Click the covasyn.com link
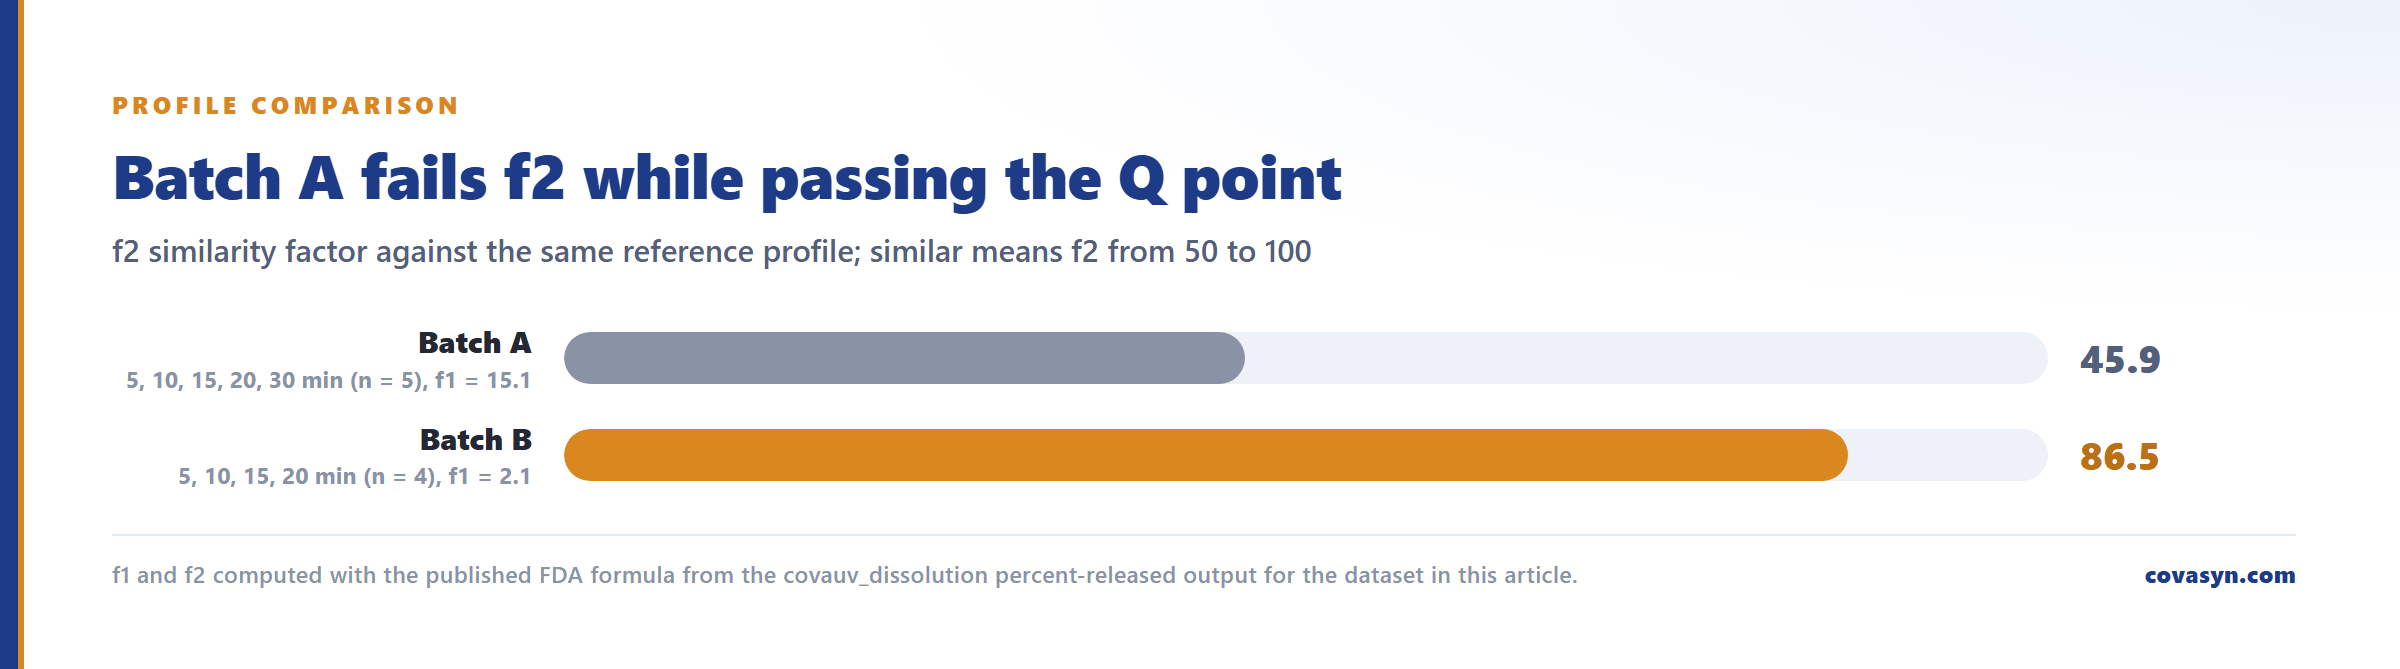The image size is (2400, 669). pyautogui.click(x=2219, y=576)
